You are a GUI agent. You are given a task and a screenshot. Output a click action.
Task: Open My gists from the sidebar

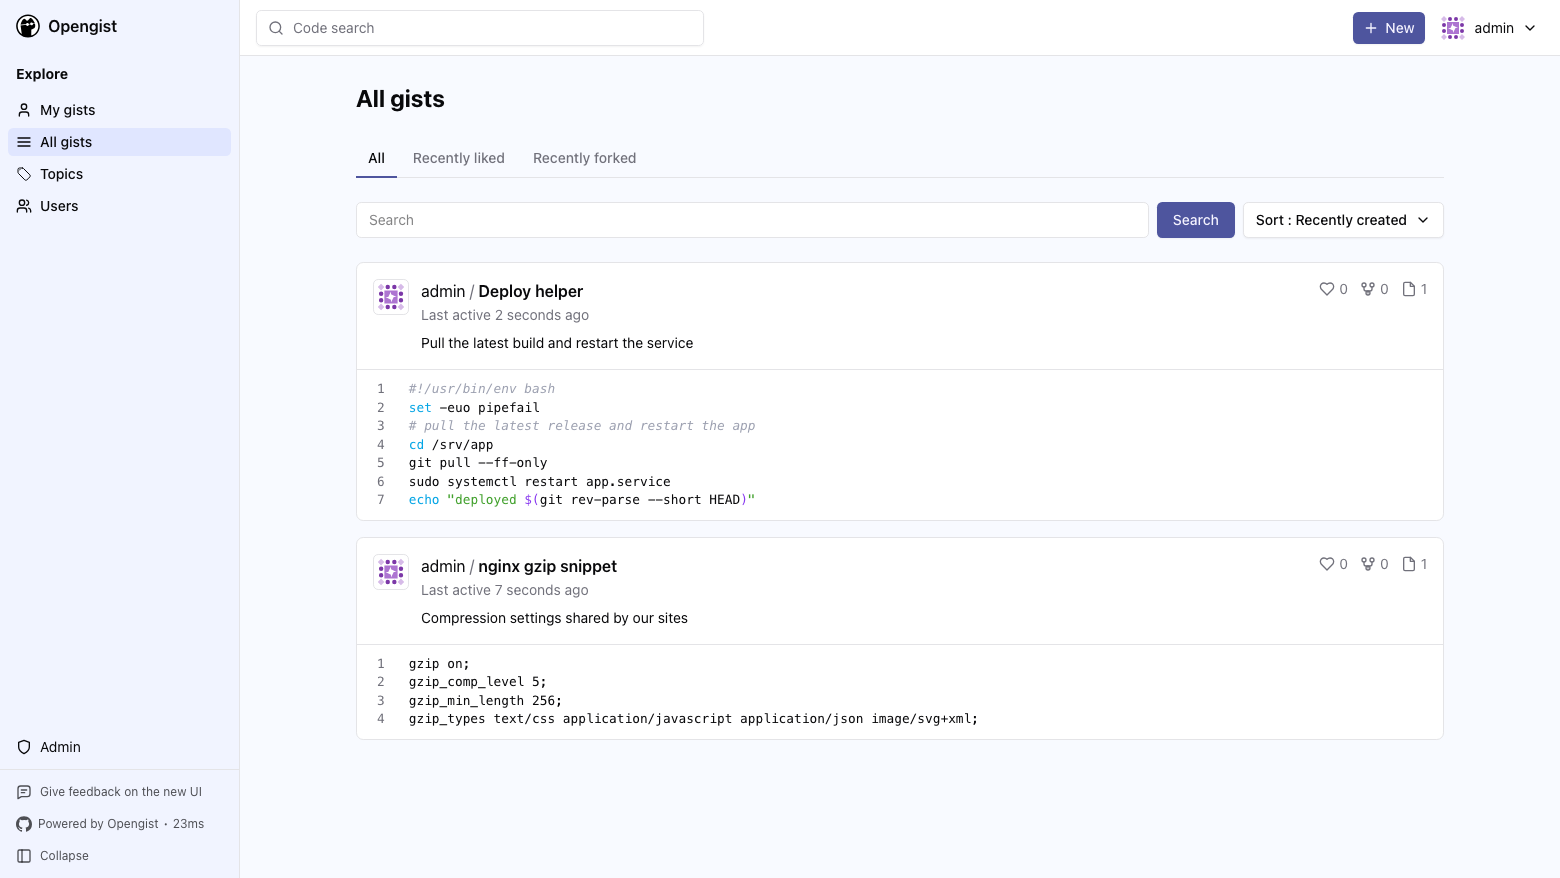coord(119,110)
